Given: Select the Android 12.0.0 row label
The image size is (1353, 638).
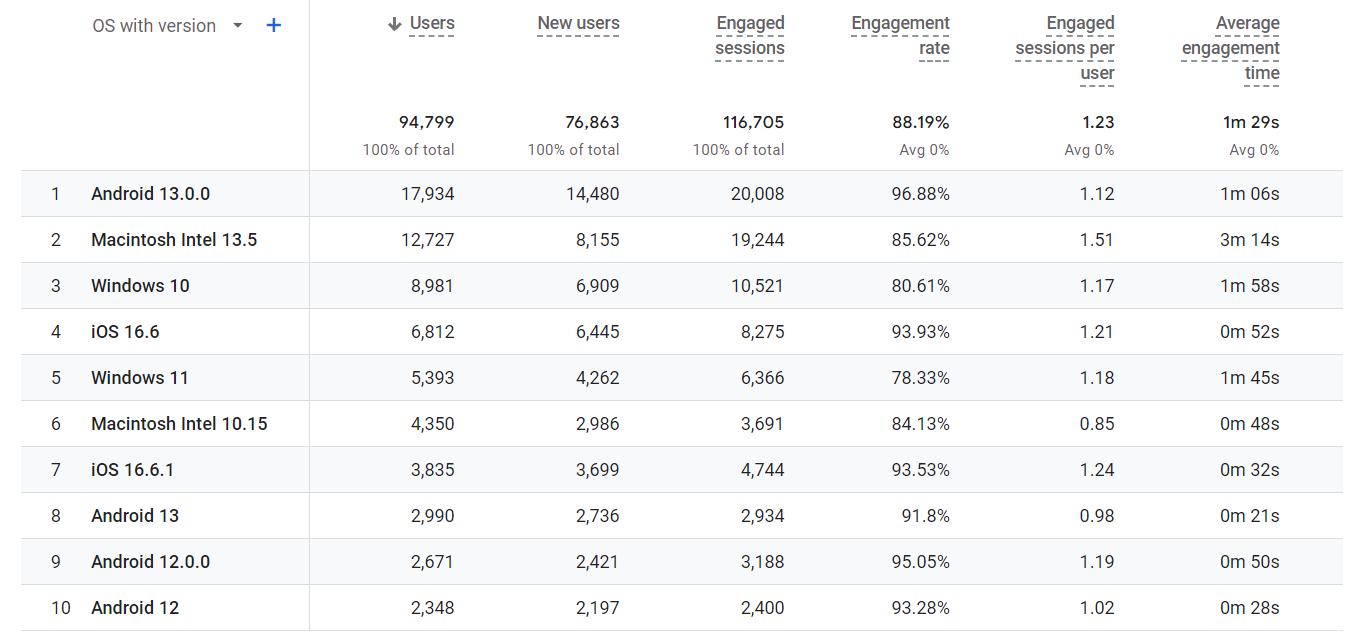Looking at the screenshot, I should 151,562.
